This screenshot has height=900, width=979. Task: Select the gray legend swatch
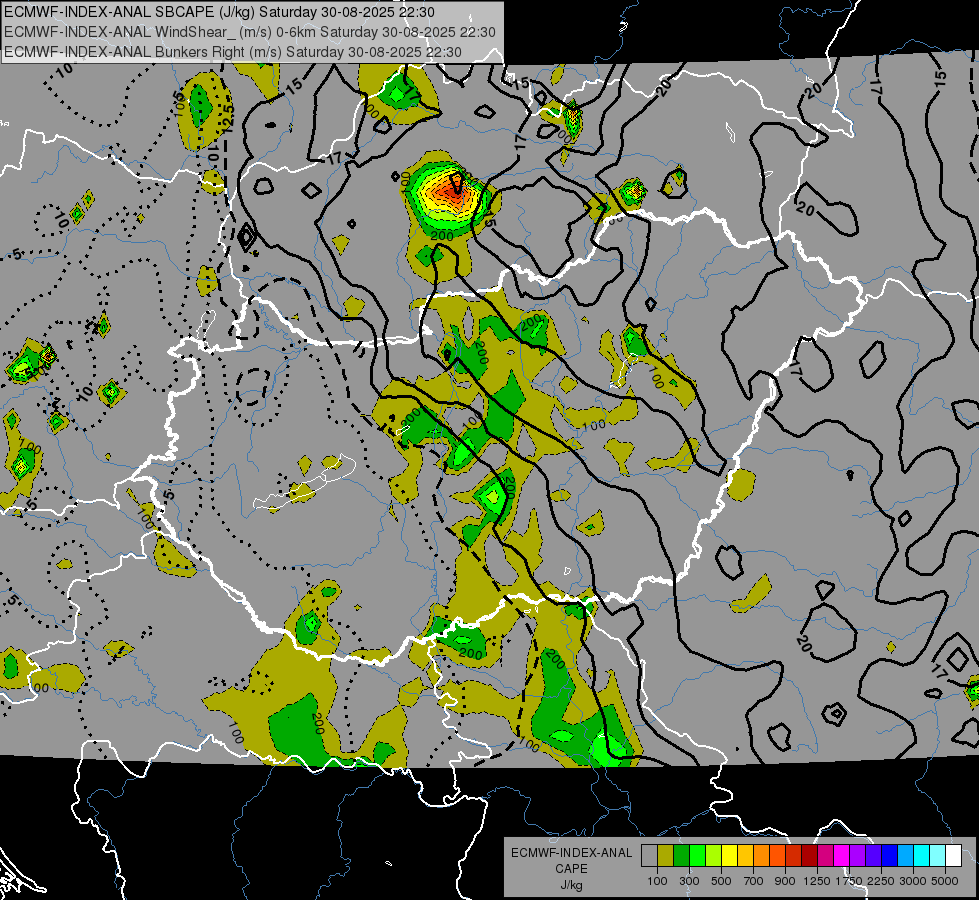649,856
